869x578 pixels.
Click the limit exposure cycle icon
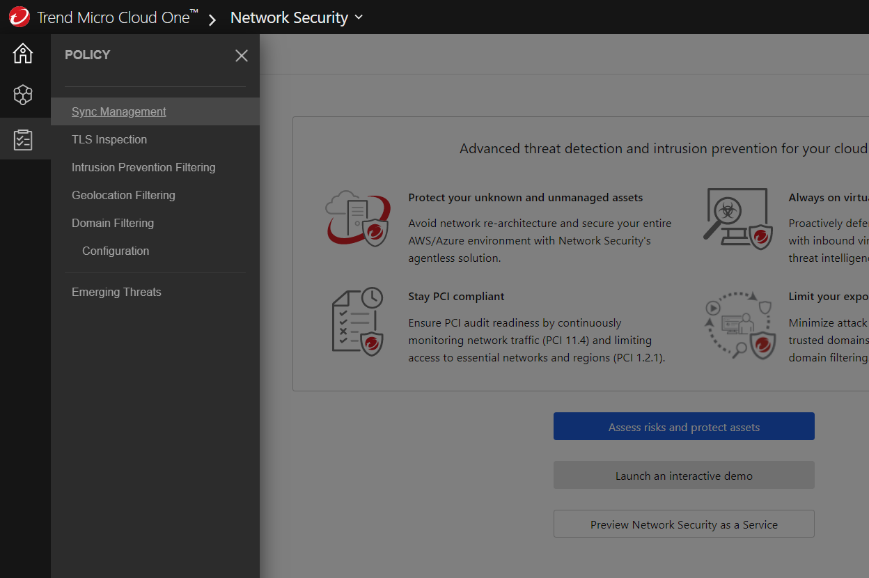tap(738, 325)
